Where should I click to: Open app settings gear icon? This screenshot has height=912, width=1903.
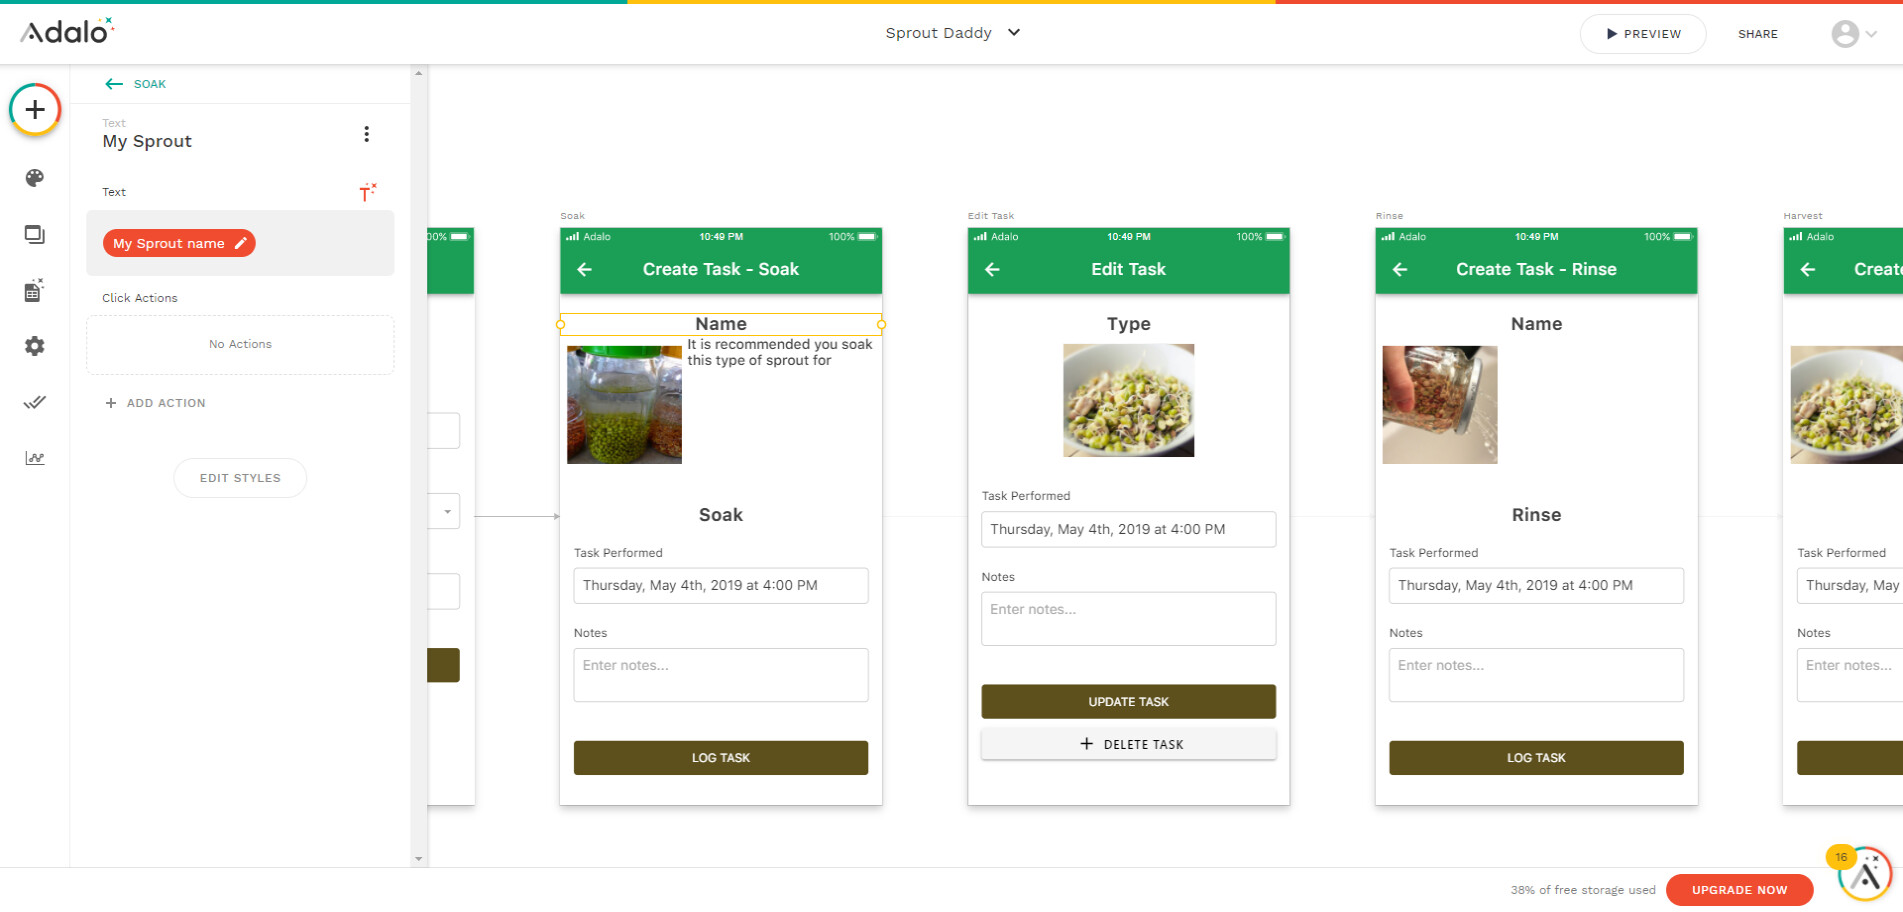[x=35, y=346]
